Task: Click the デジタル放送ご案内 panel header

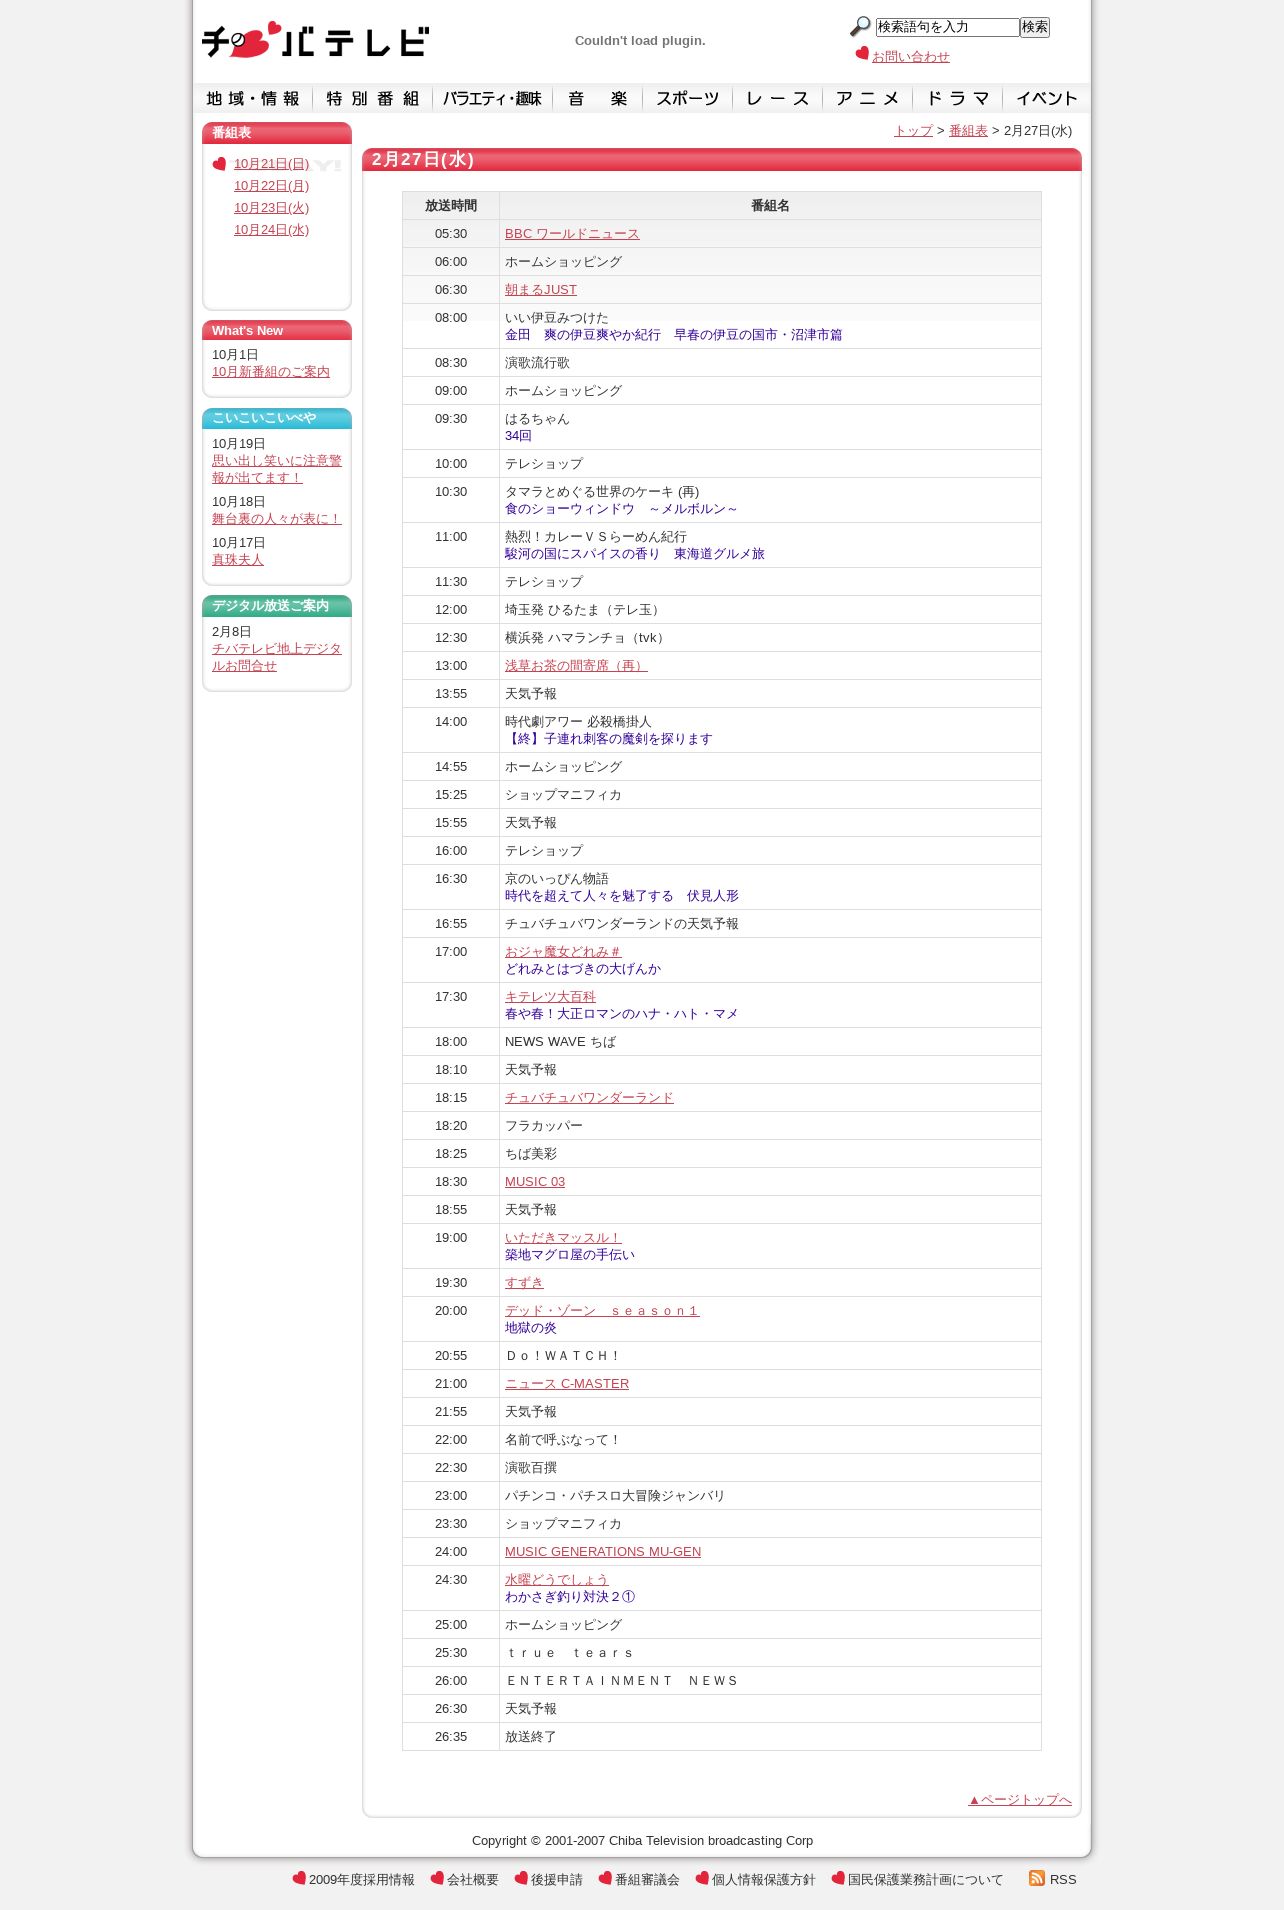Action: 277,606
